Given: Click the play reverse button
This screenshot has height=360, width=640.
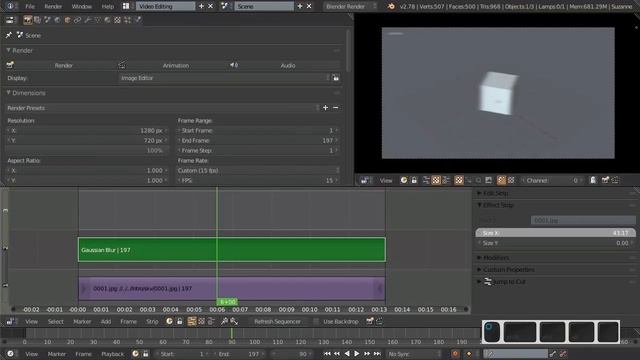Looking at the screenshot, I should coord(347,354).
